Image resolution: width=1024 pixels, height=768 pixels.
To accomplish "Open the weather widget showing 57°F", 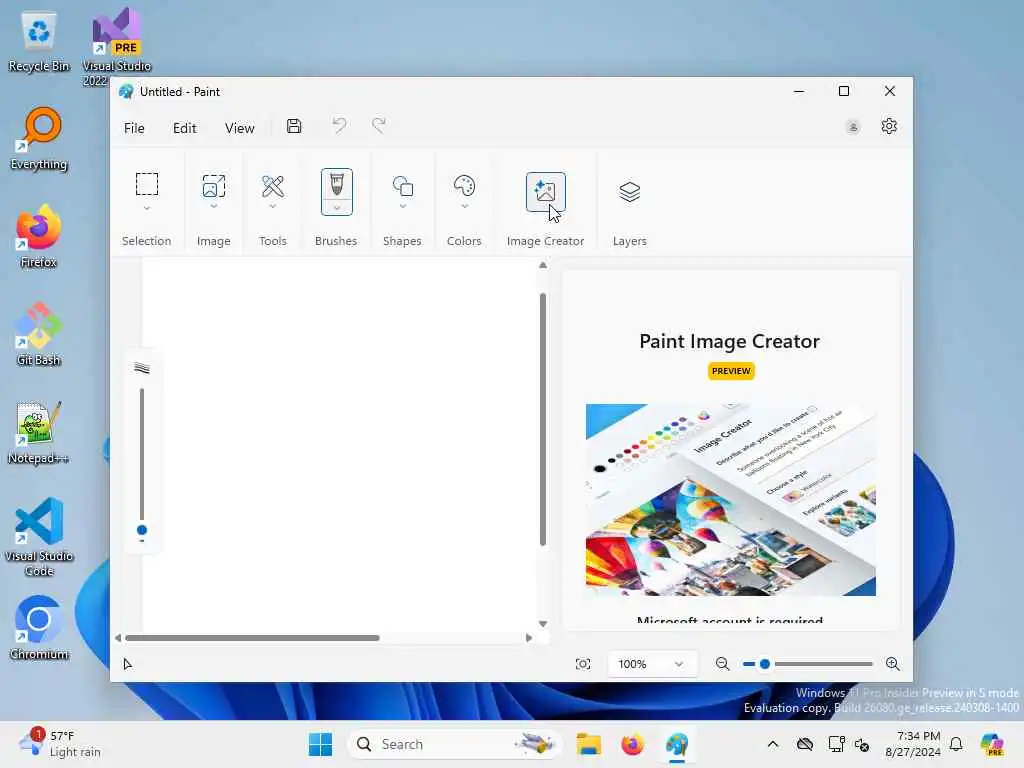I will 60,744.
